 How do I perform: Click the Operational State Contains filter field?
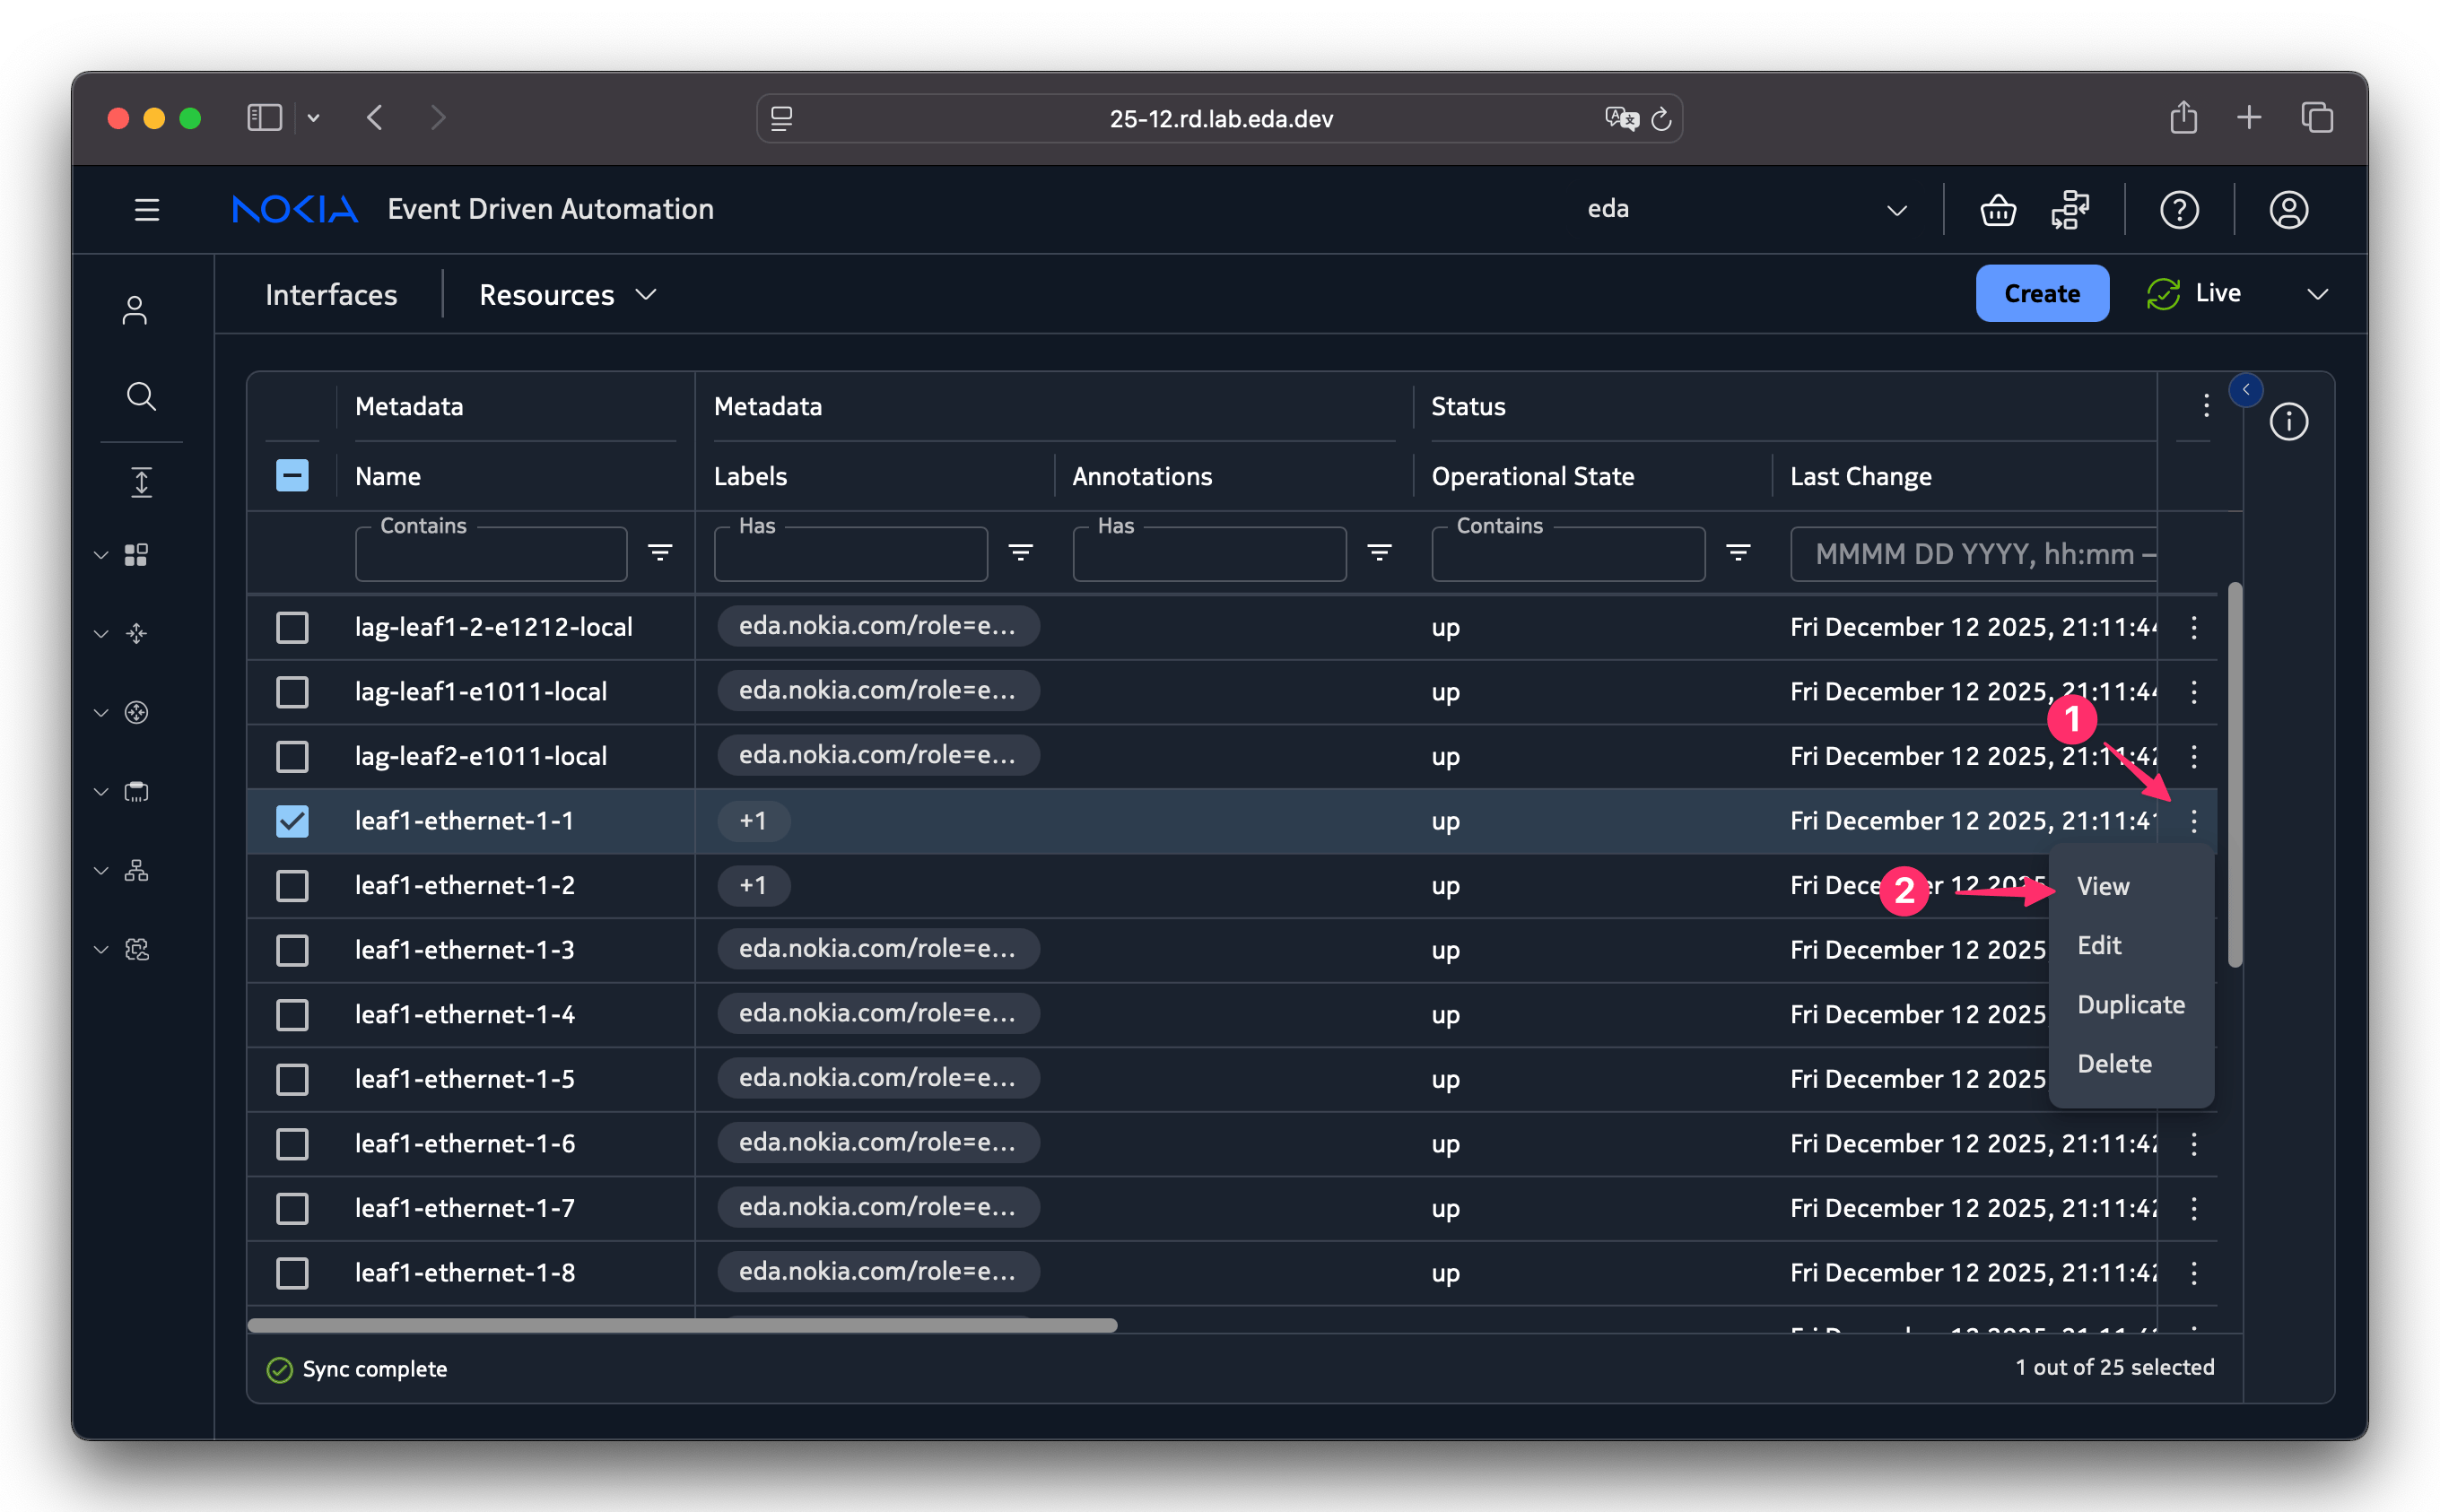pyautogui.click(x=1567, y=556)
